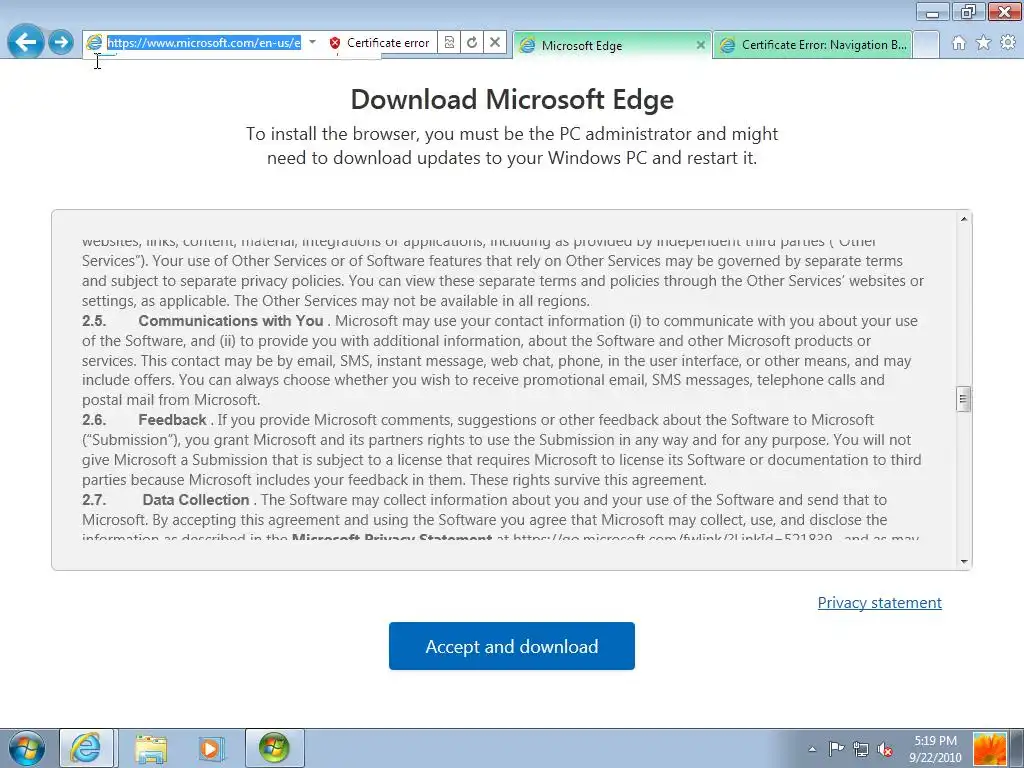Screen dimensions: 1024x768
Task: Click the "Download Microsoft Edge" heading
Action: coord(512,99)
